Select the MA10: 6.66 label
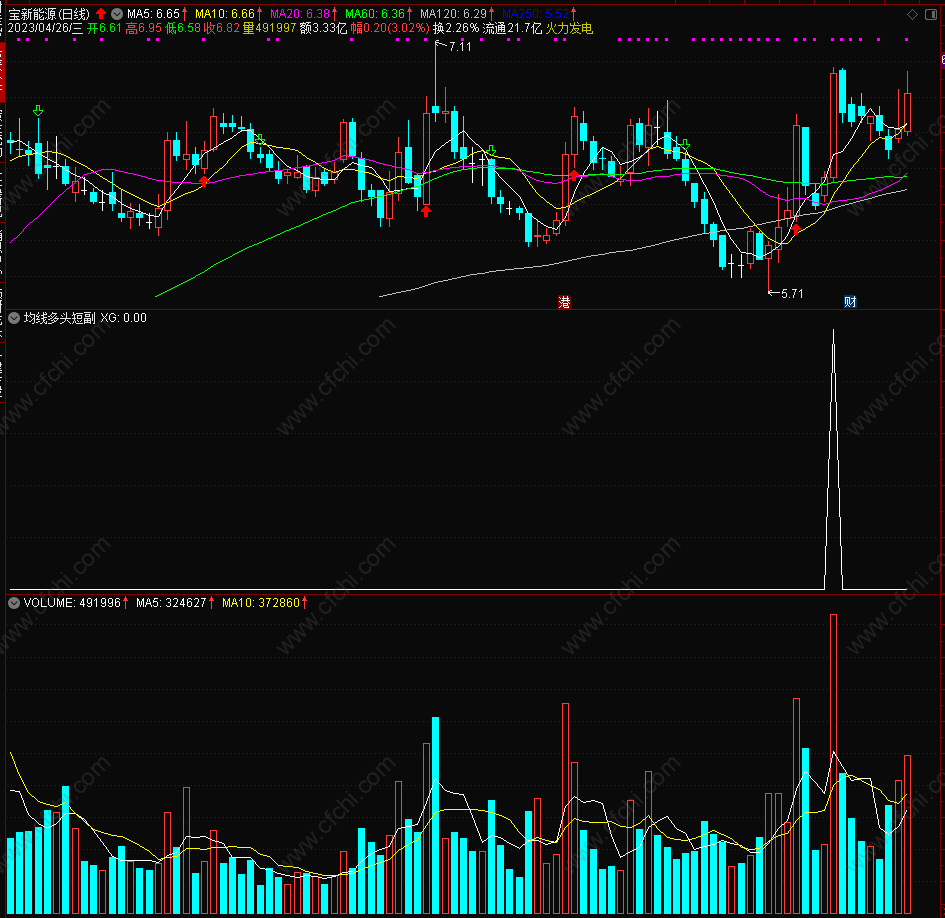945x918 pixels. click(x=225, y=13)
